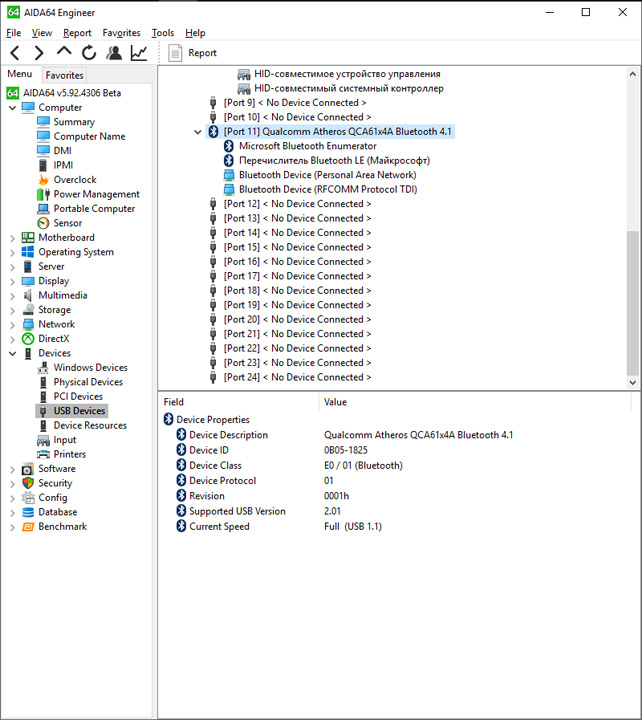Click the Input devices icon
642x720 pixels.
[43, 440]
